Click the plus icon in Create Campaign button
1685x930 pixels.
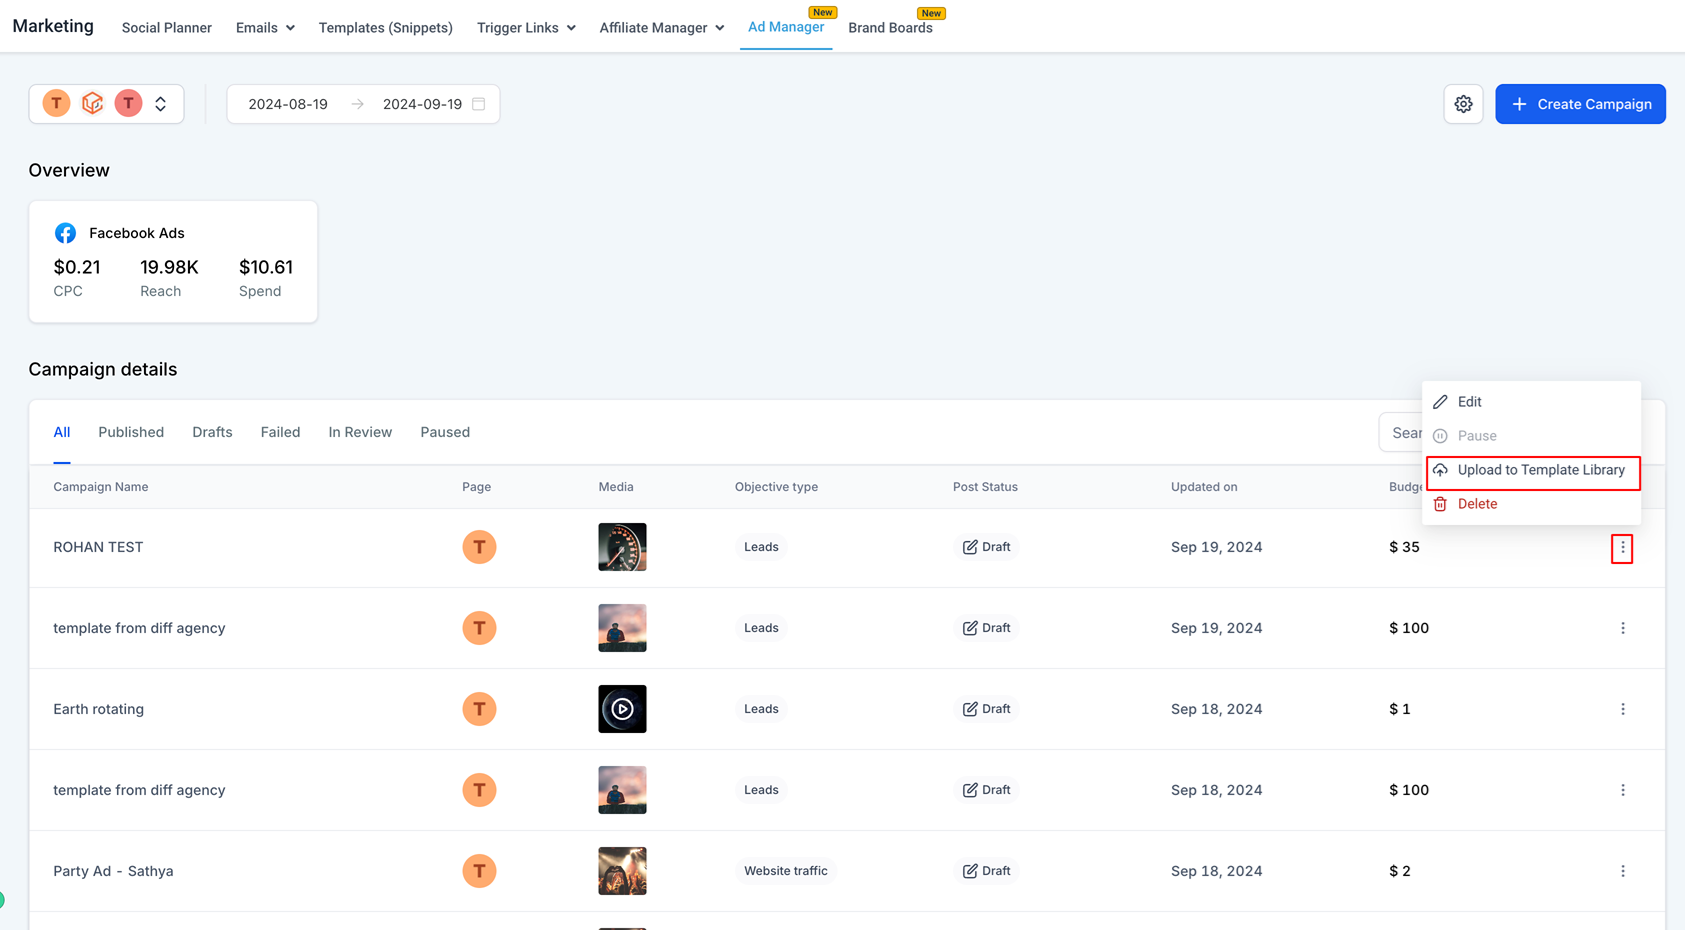pos(1519,103)
